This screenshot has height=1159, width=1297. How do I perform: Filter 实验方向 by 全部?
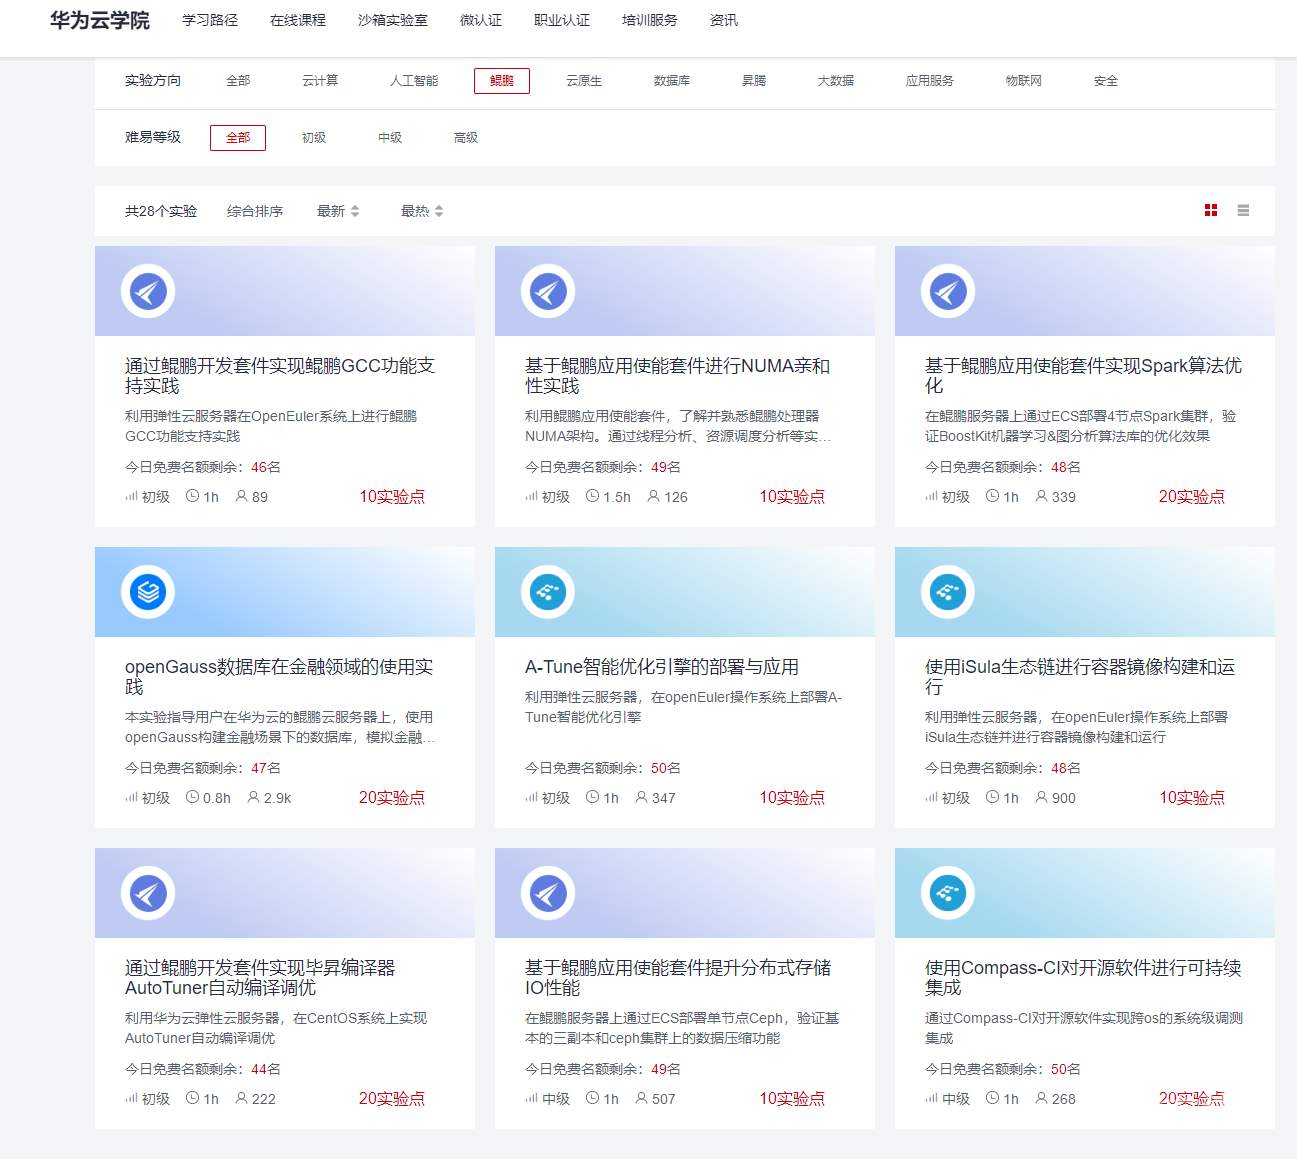tap(238, 81)
